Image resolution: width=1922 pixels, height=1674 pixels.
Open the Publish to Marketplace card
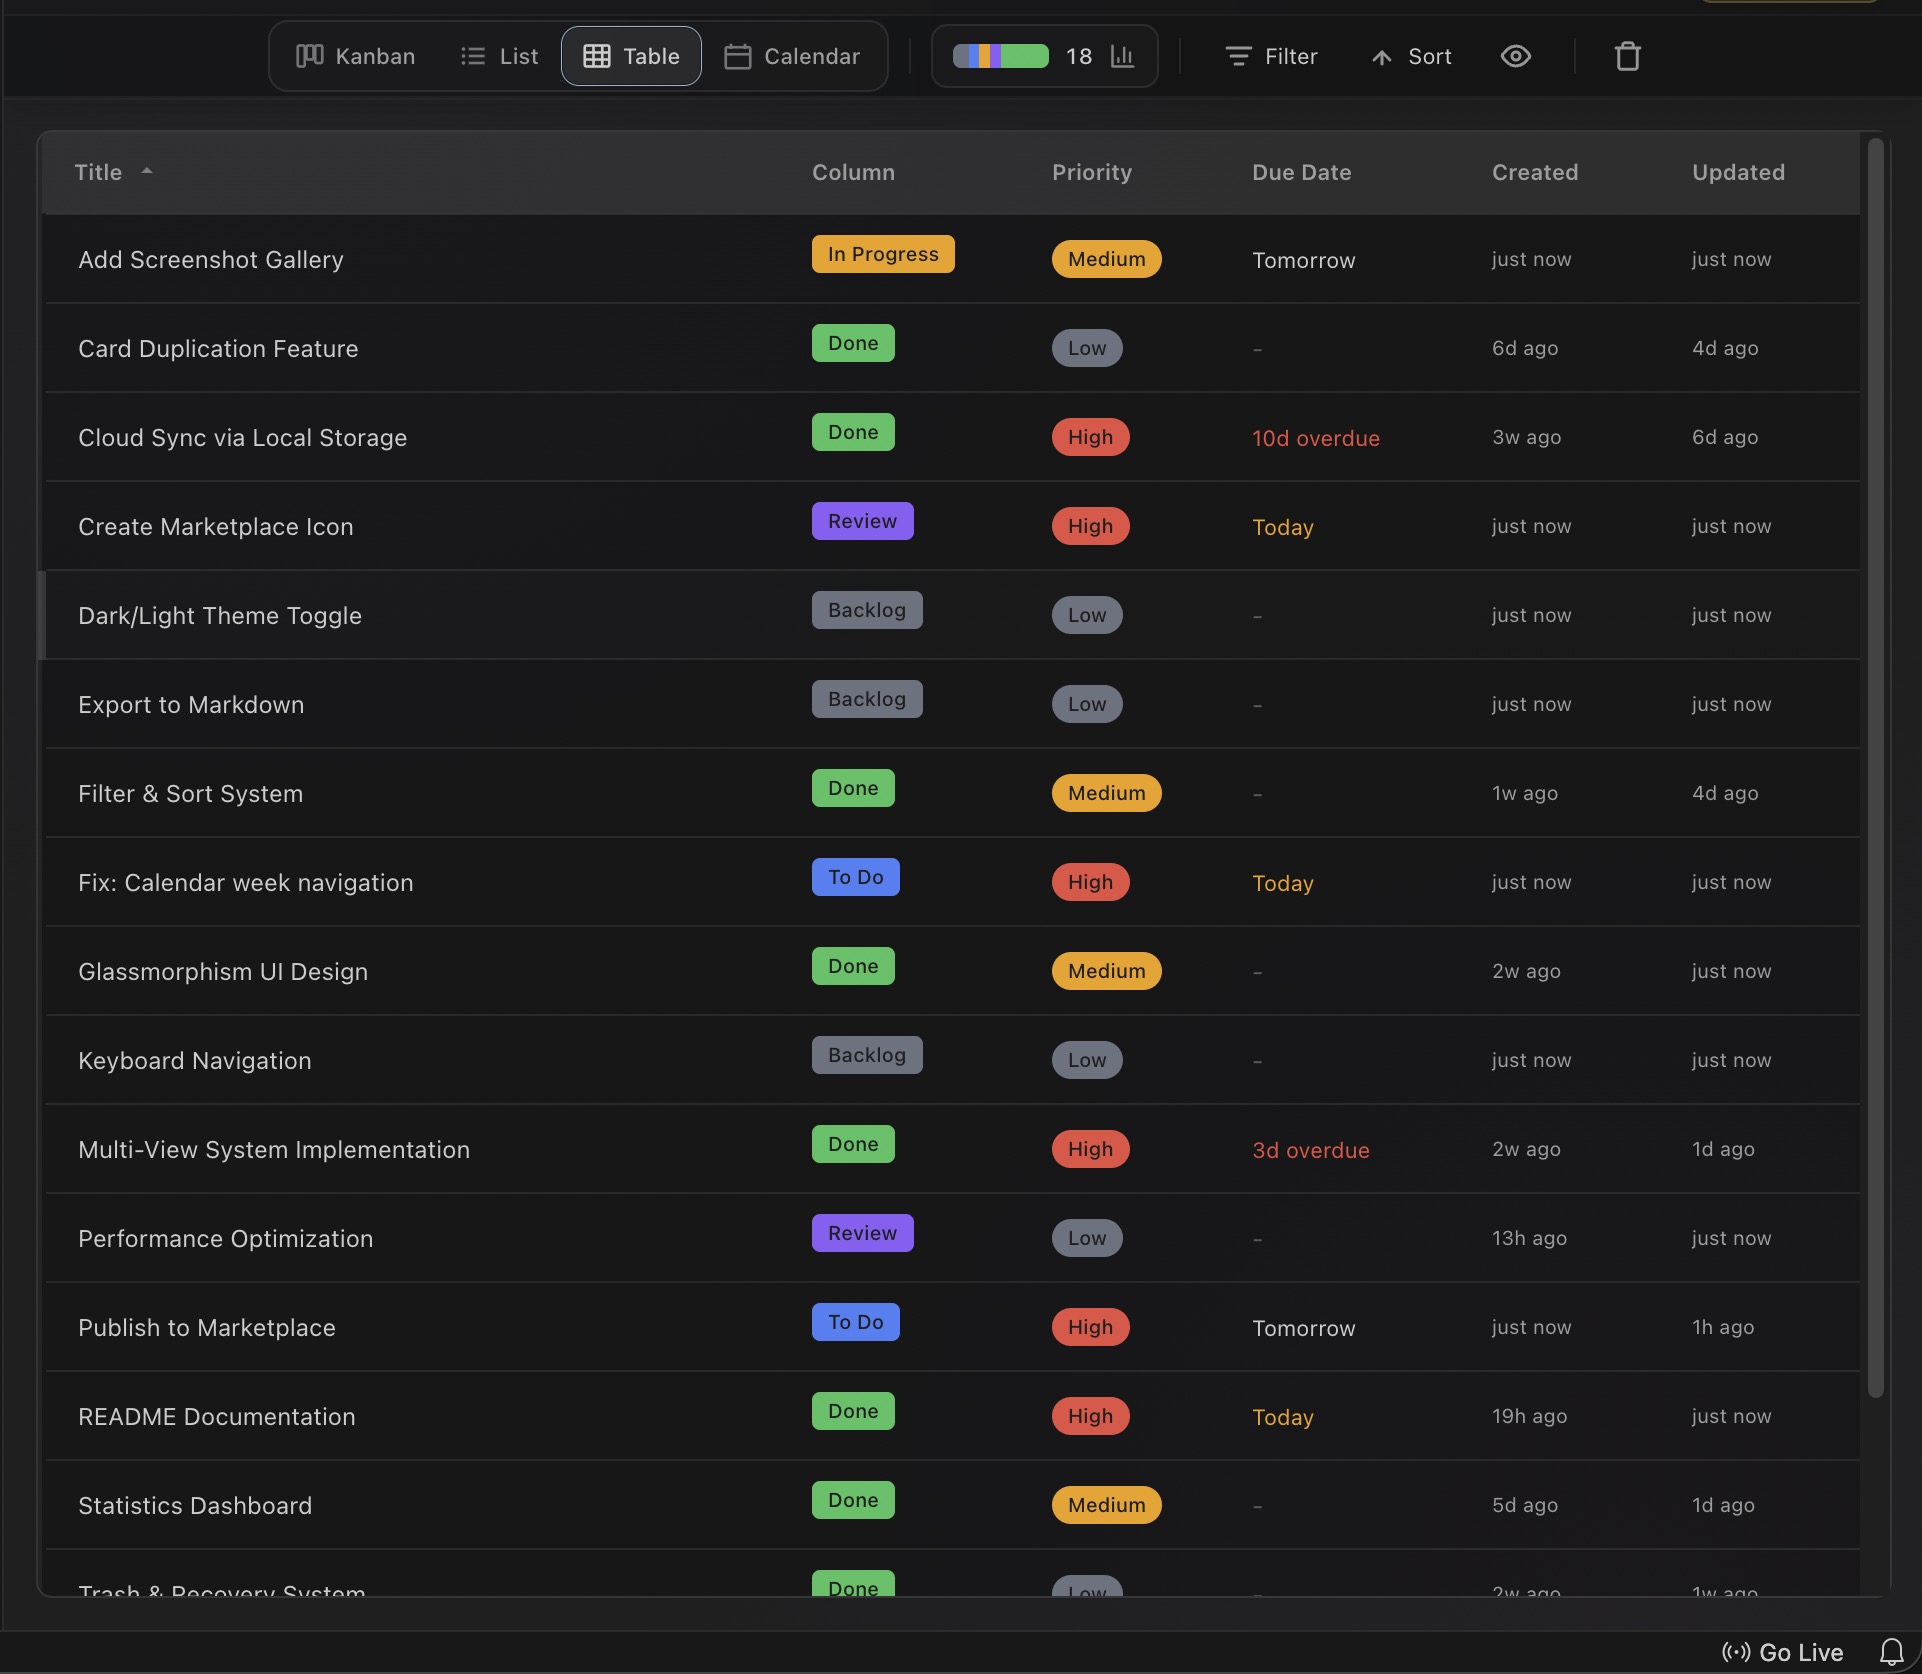pyautogui.click(x=207, y=1327)
